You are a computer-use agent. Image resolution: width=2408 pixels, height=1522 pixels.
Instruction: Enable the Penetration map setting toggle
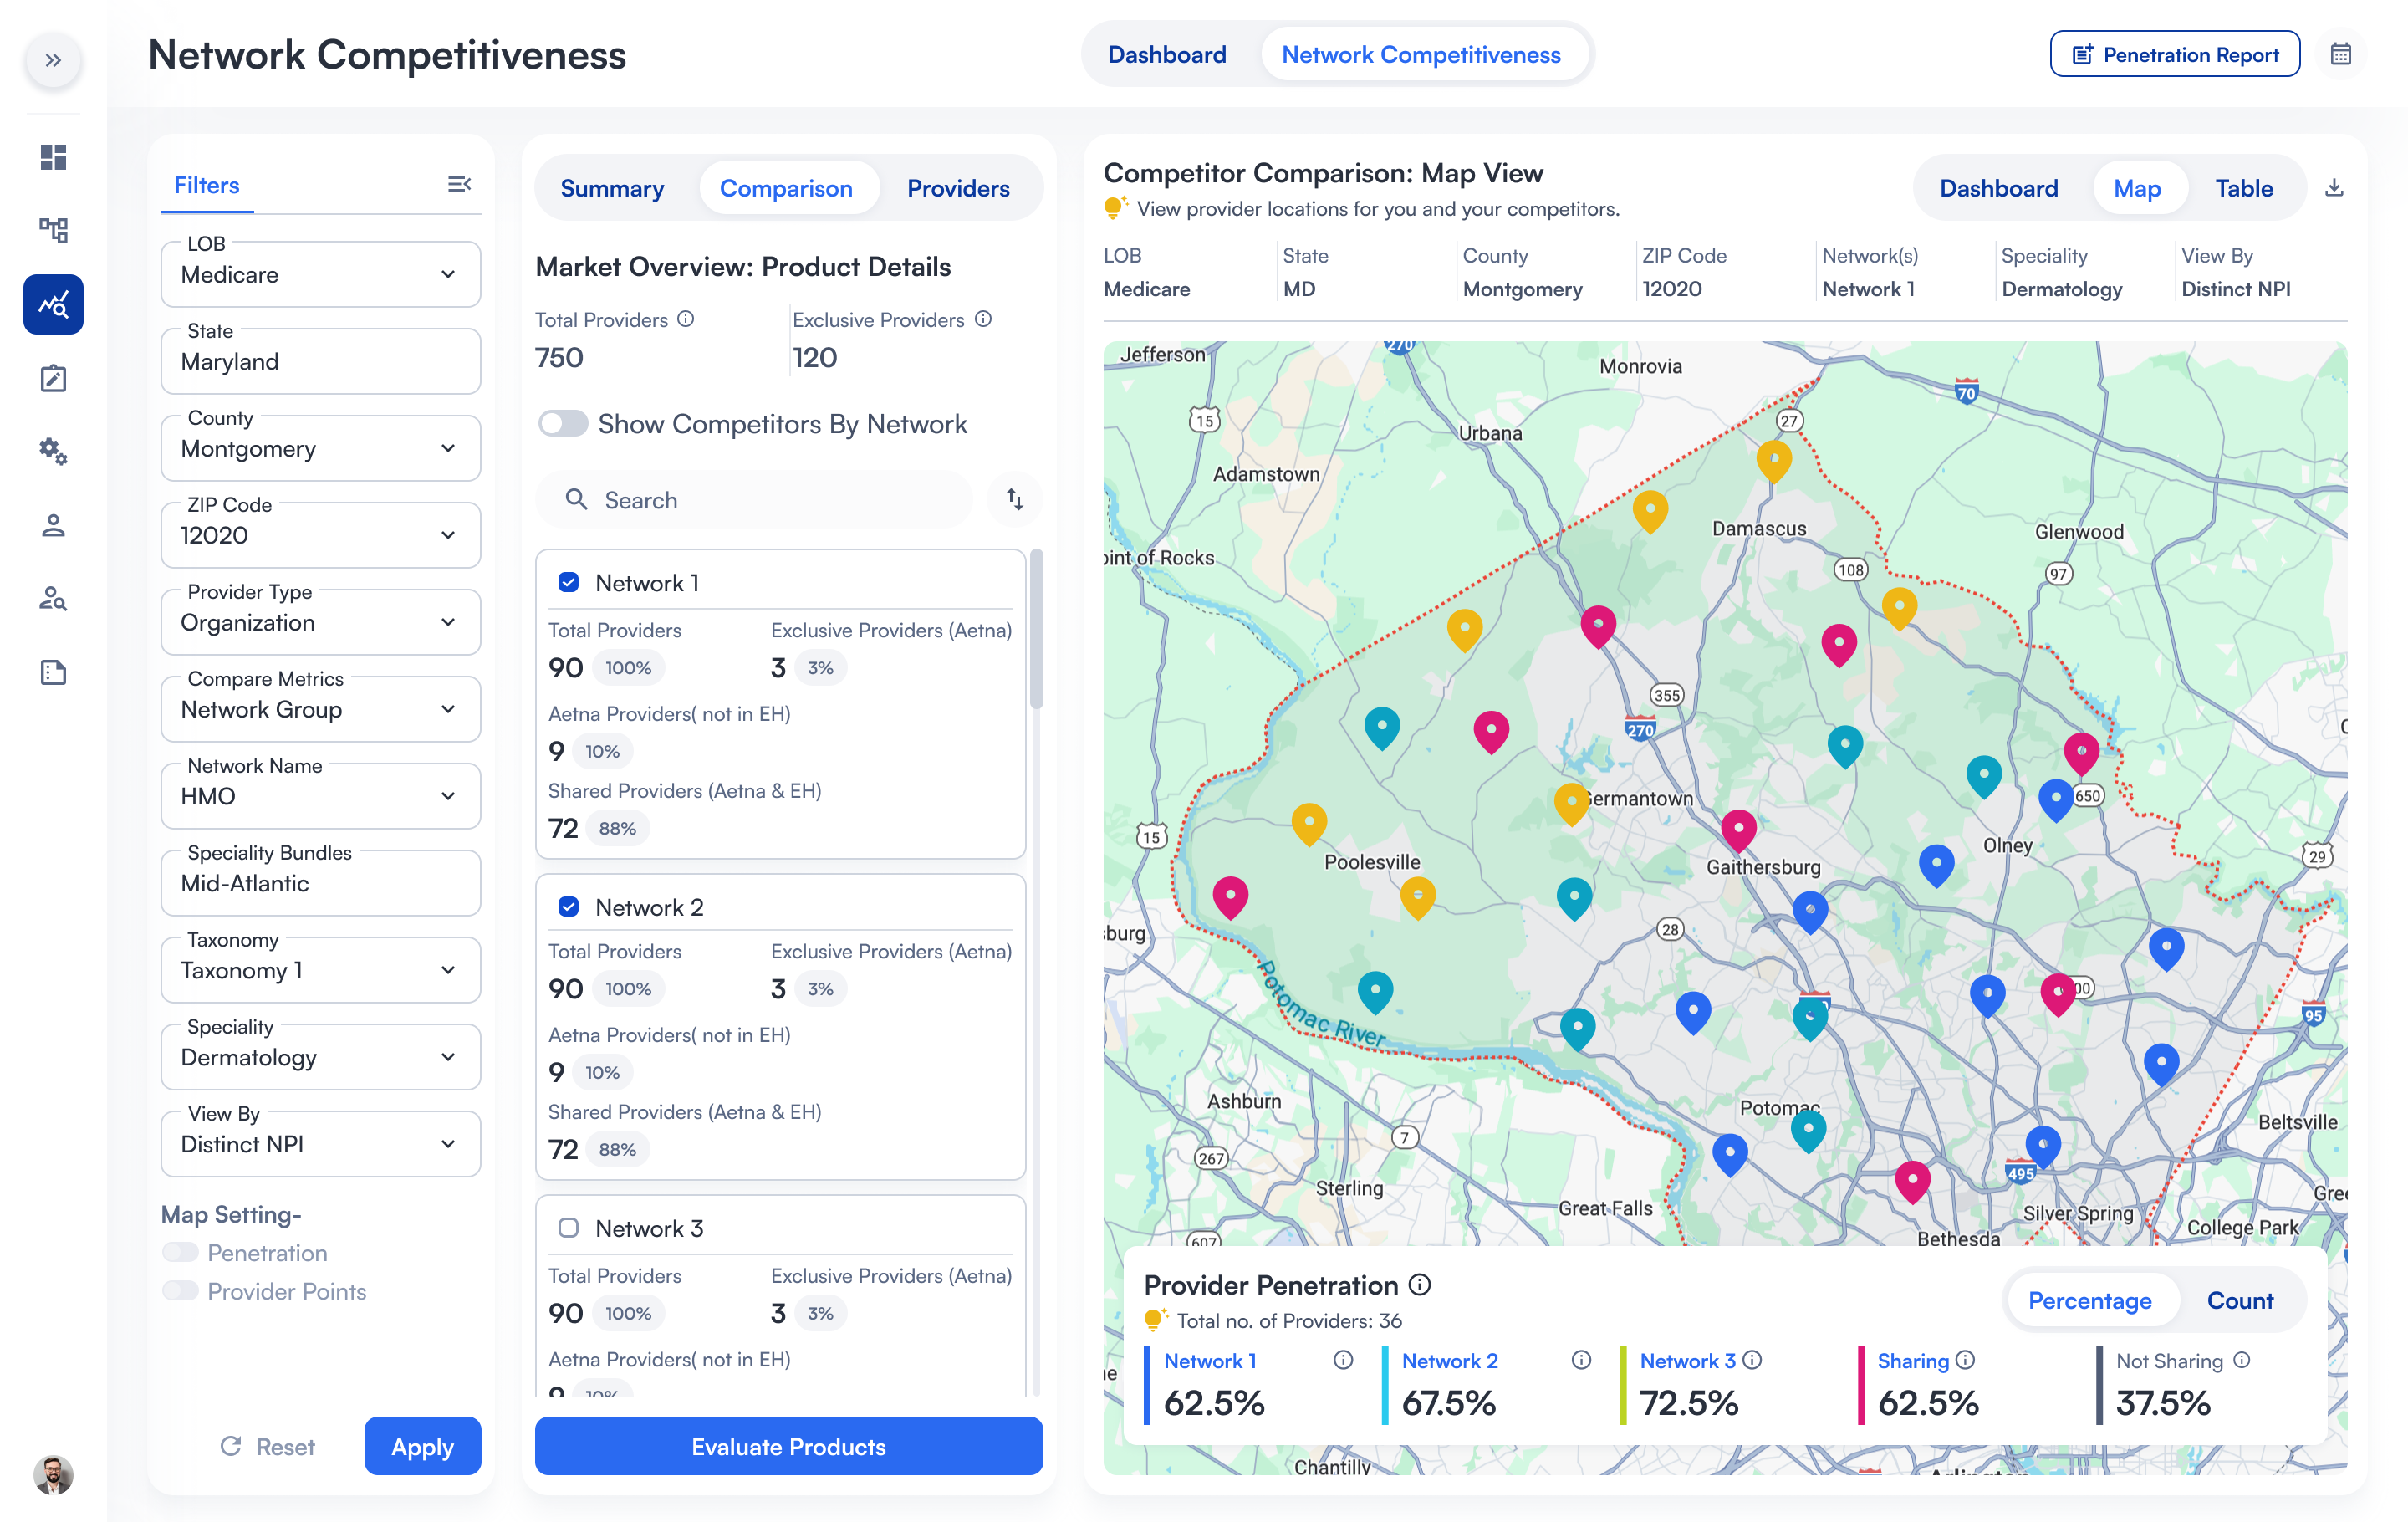(180, 1252)
